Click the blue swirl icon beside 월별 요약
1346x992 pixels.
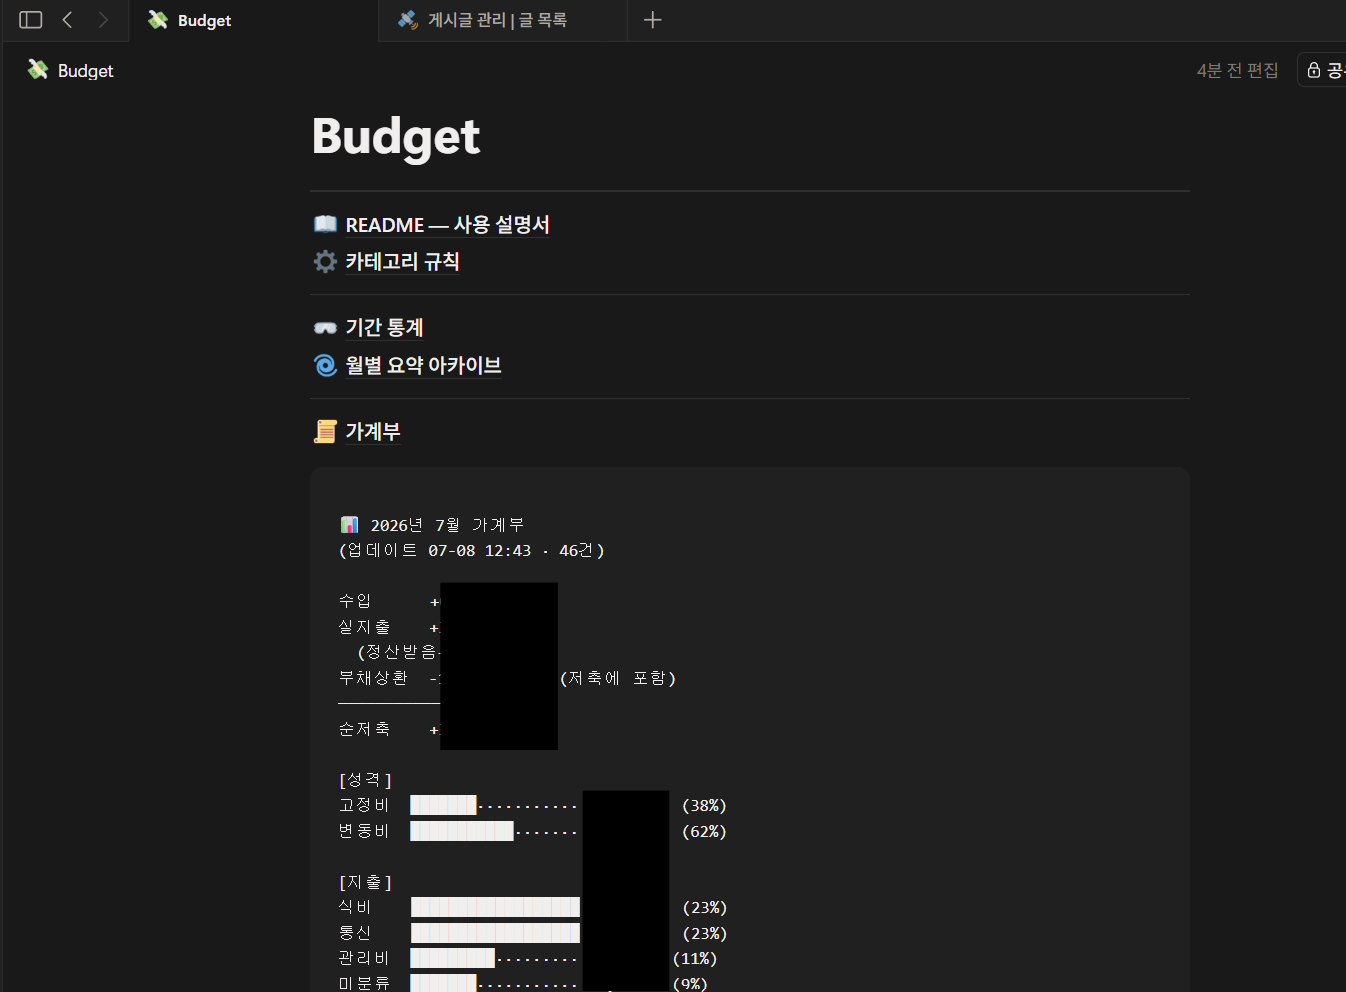tap(325, 365)
